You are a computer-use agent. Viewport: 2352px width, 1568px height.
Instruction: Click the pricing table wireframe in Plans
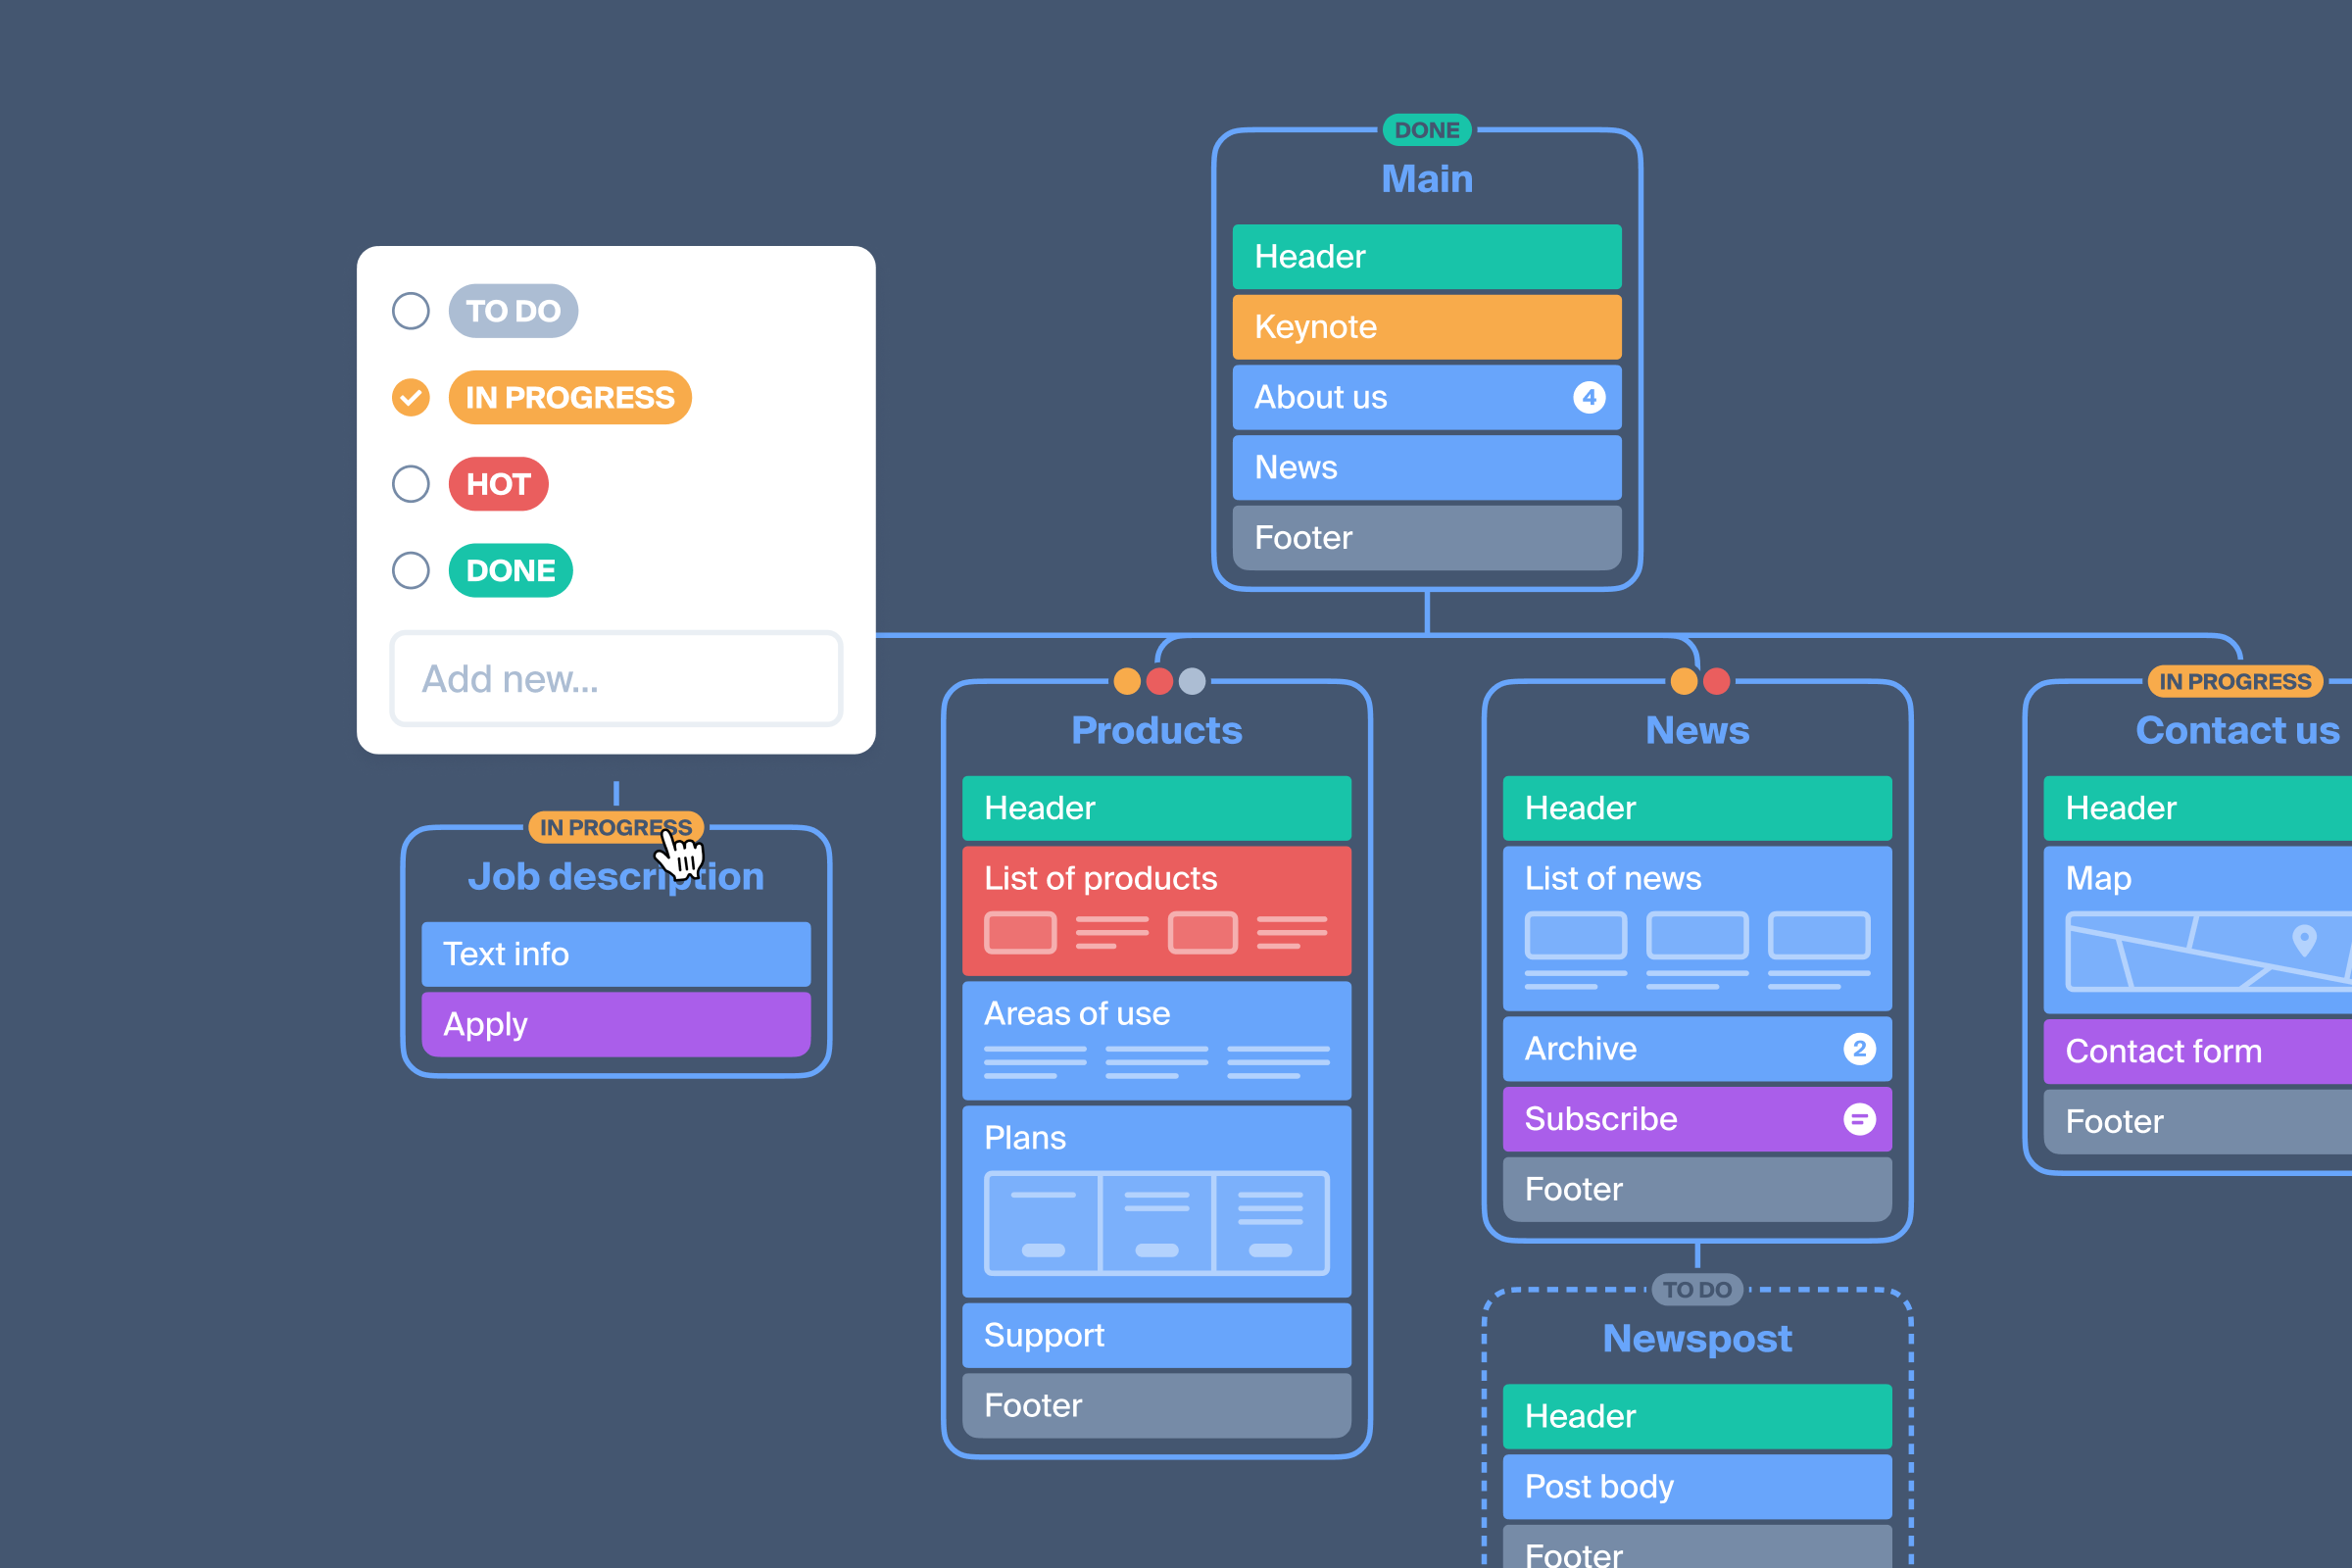coord(1156,1223)
